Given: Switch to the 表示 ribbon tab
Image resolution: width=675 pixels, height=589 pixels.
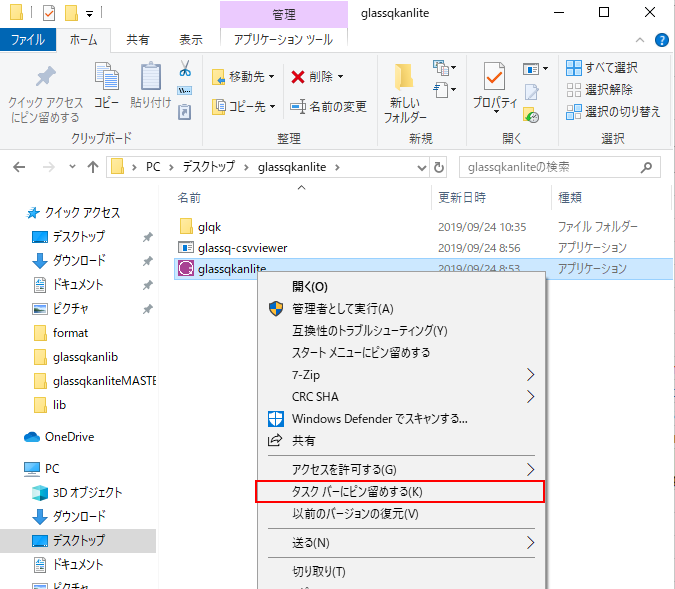Looking at the screenshot, I should 191,40.
